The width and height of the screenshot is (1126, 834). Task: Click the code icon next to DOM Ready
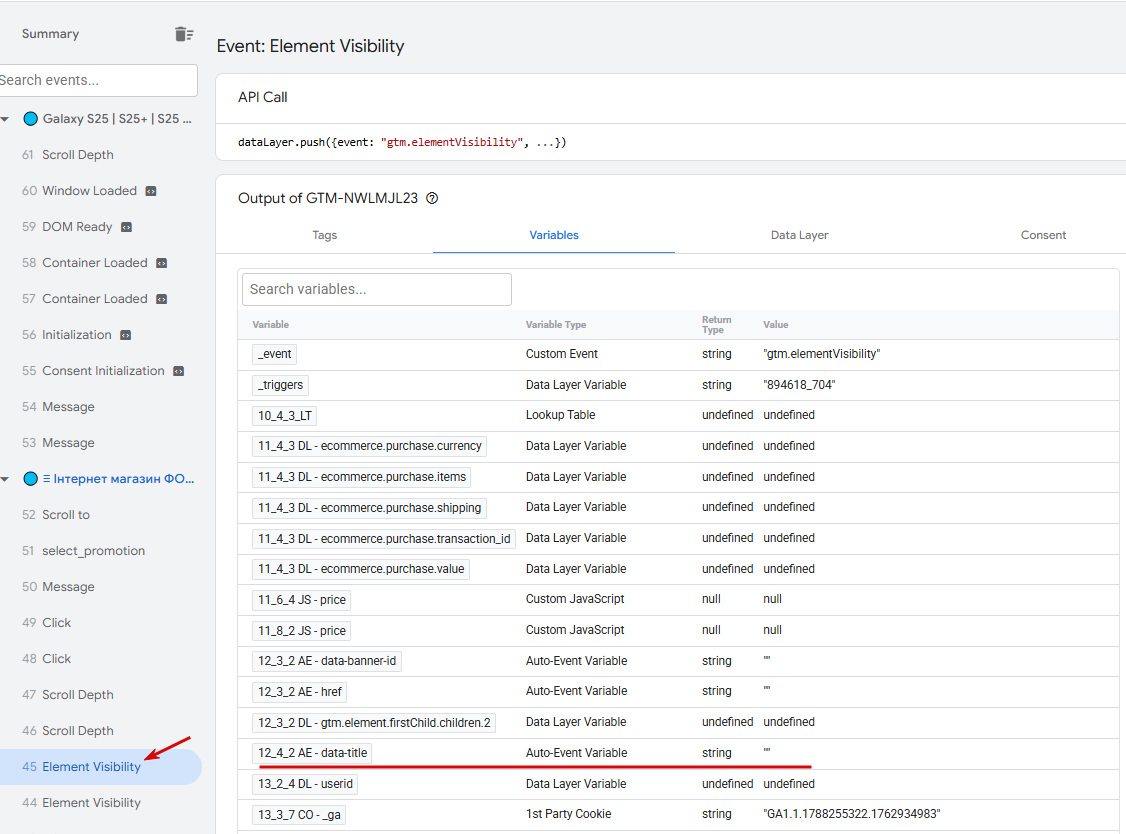point(127,227)
